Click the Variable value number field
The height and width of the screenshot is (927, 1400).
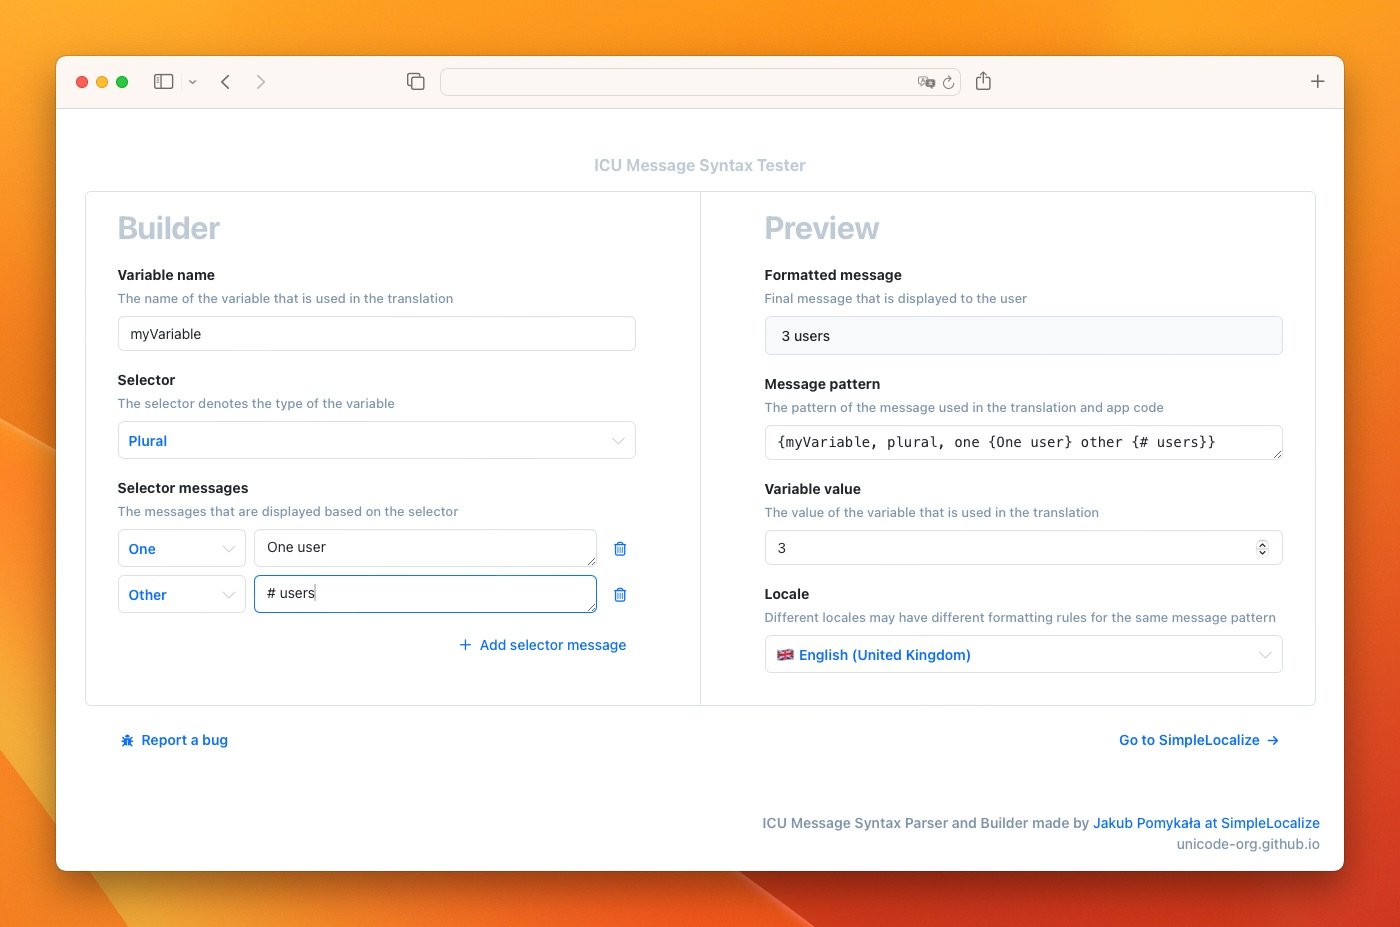[x=1023, y=548]
